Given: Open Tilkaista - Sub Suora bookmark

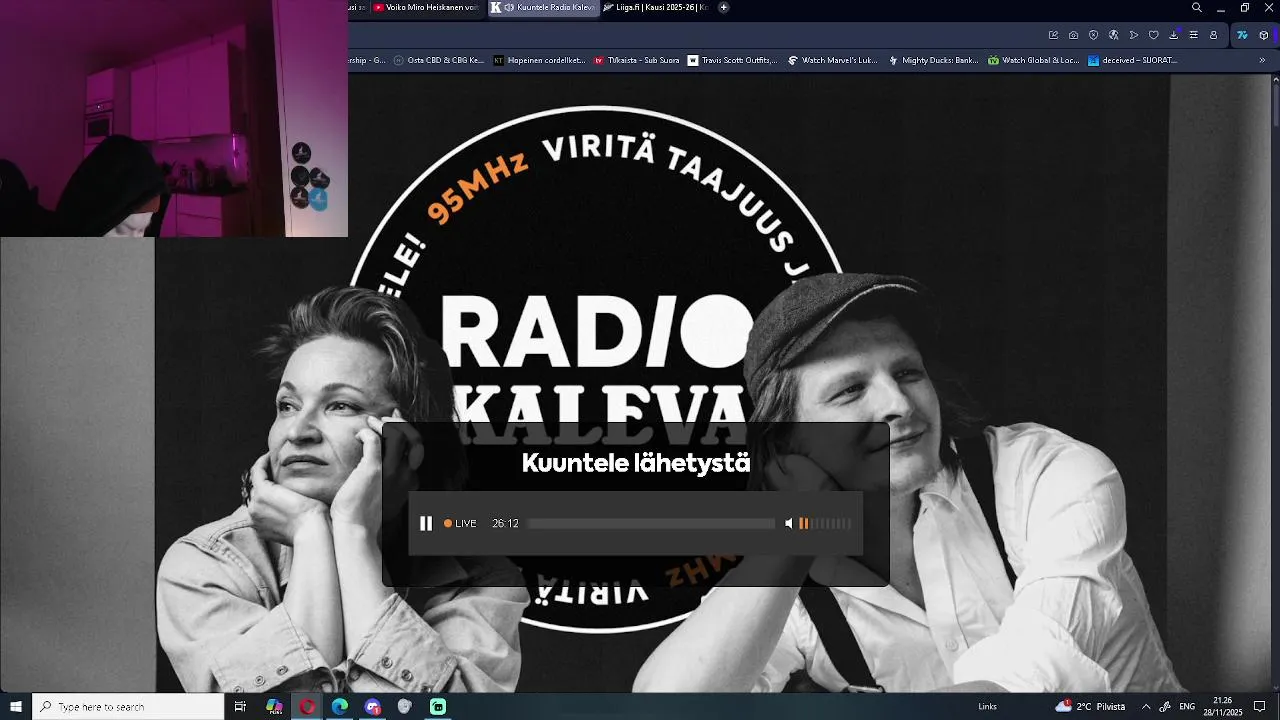Looking at the screenshot, I should point(637,60).
